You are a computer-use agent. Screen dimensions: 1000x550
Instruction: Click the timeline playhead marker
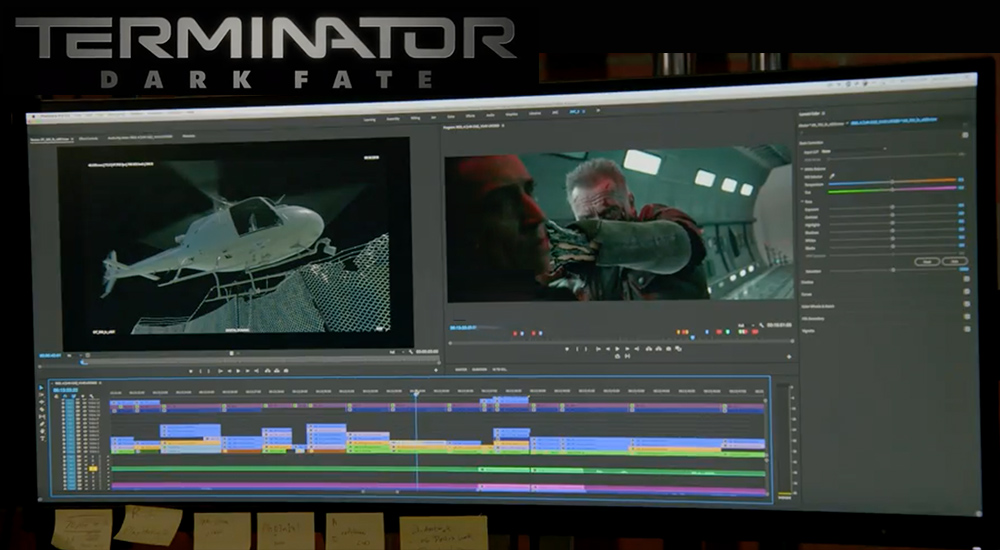(416, 394)
